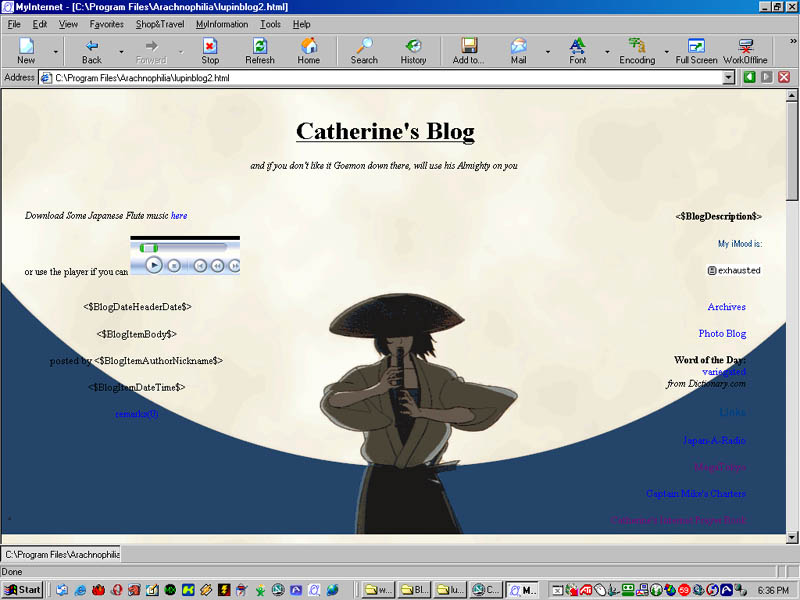Show more toolbar buttons via the chevron
This screenshot has height=600, width=800.
[x=793, y=41]
